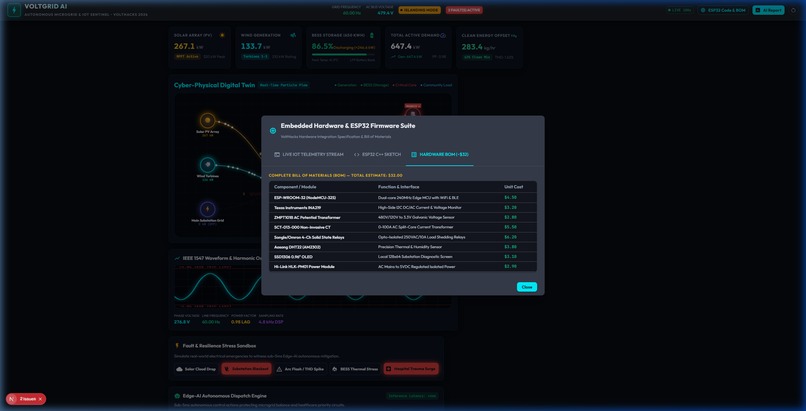Click the Hi-Link HLK-PM01 Power Module row
Screen dimensions: 806x411
point(402,267)
